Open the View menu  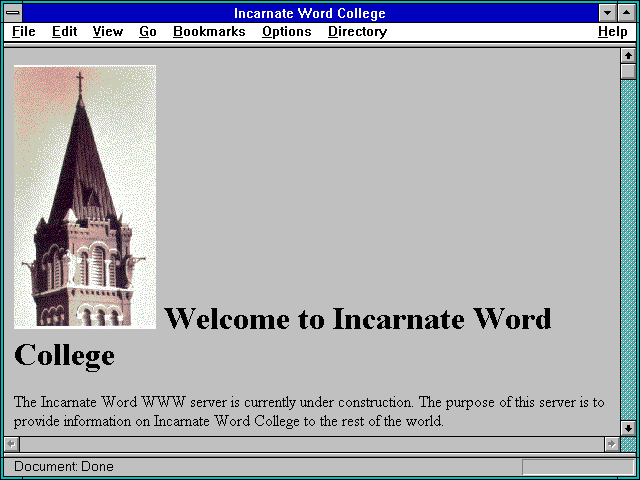(x=107, y=32)
